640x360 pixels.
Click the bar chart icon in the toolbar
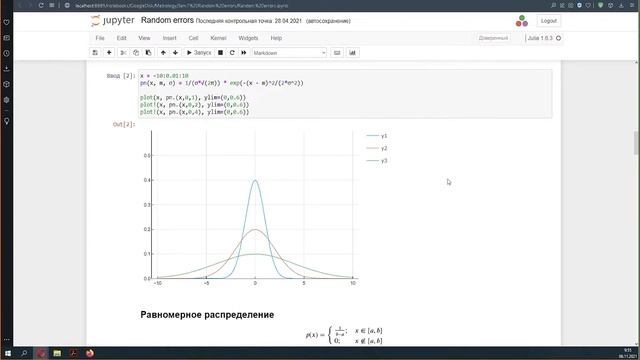352,53
